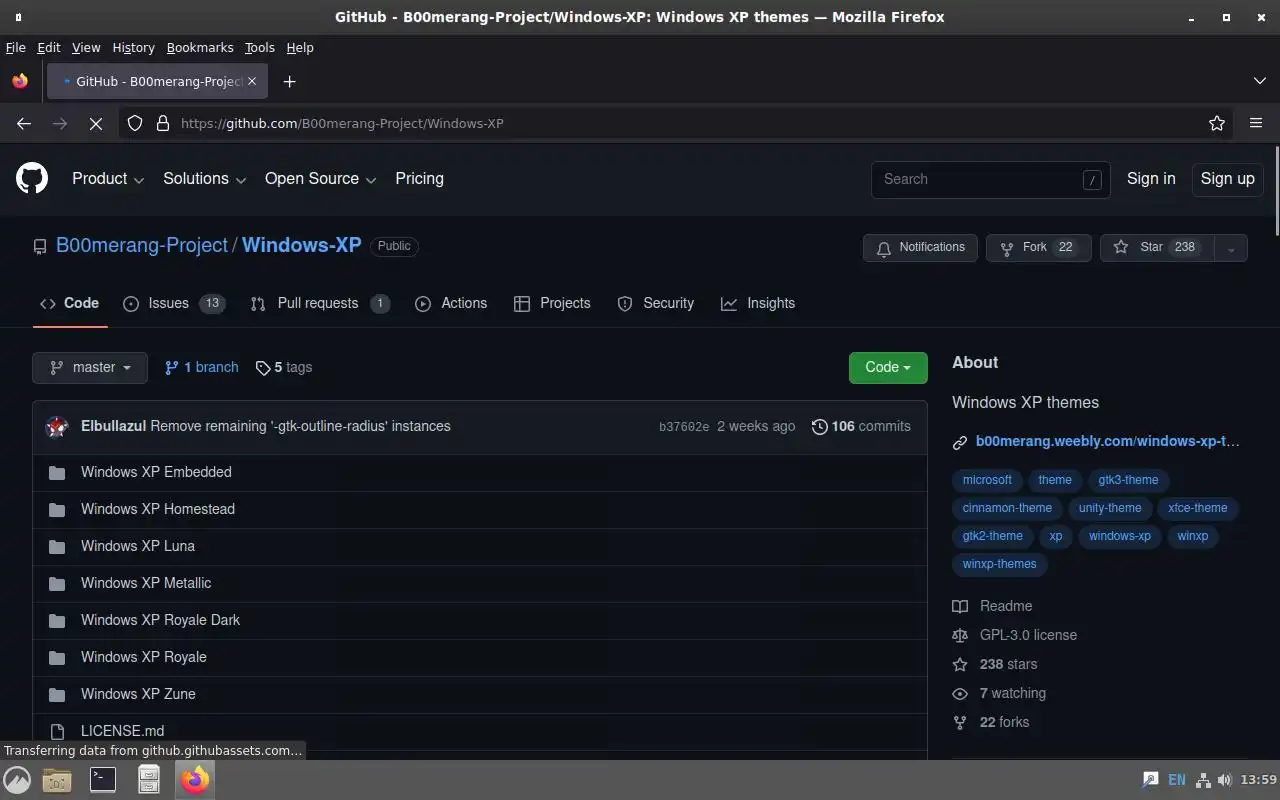
Task: Fork the repository with Fork button
Action: click(1038, 247)
